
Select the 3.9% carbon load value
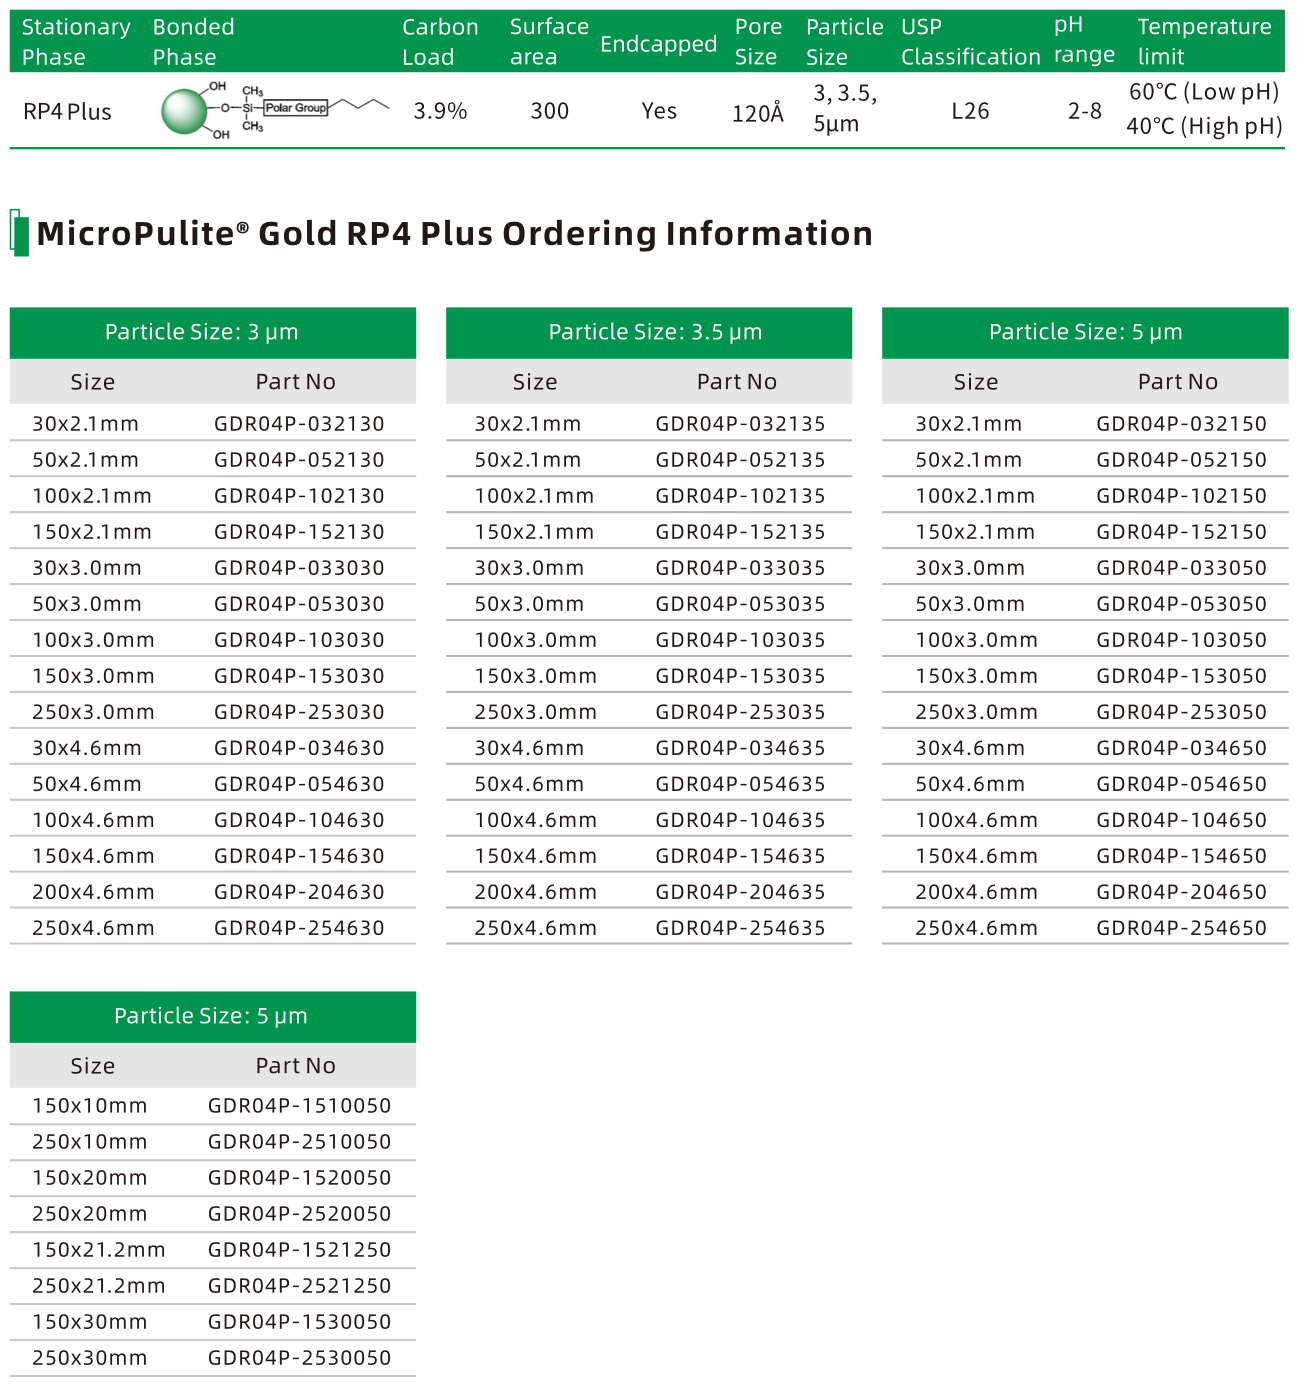(441, 111)
